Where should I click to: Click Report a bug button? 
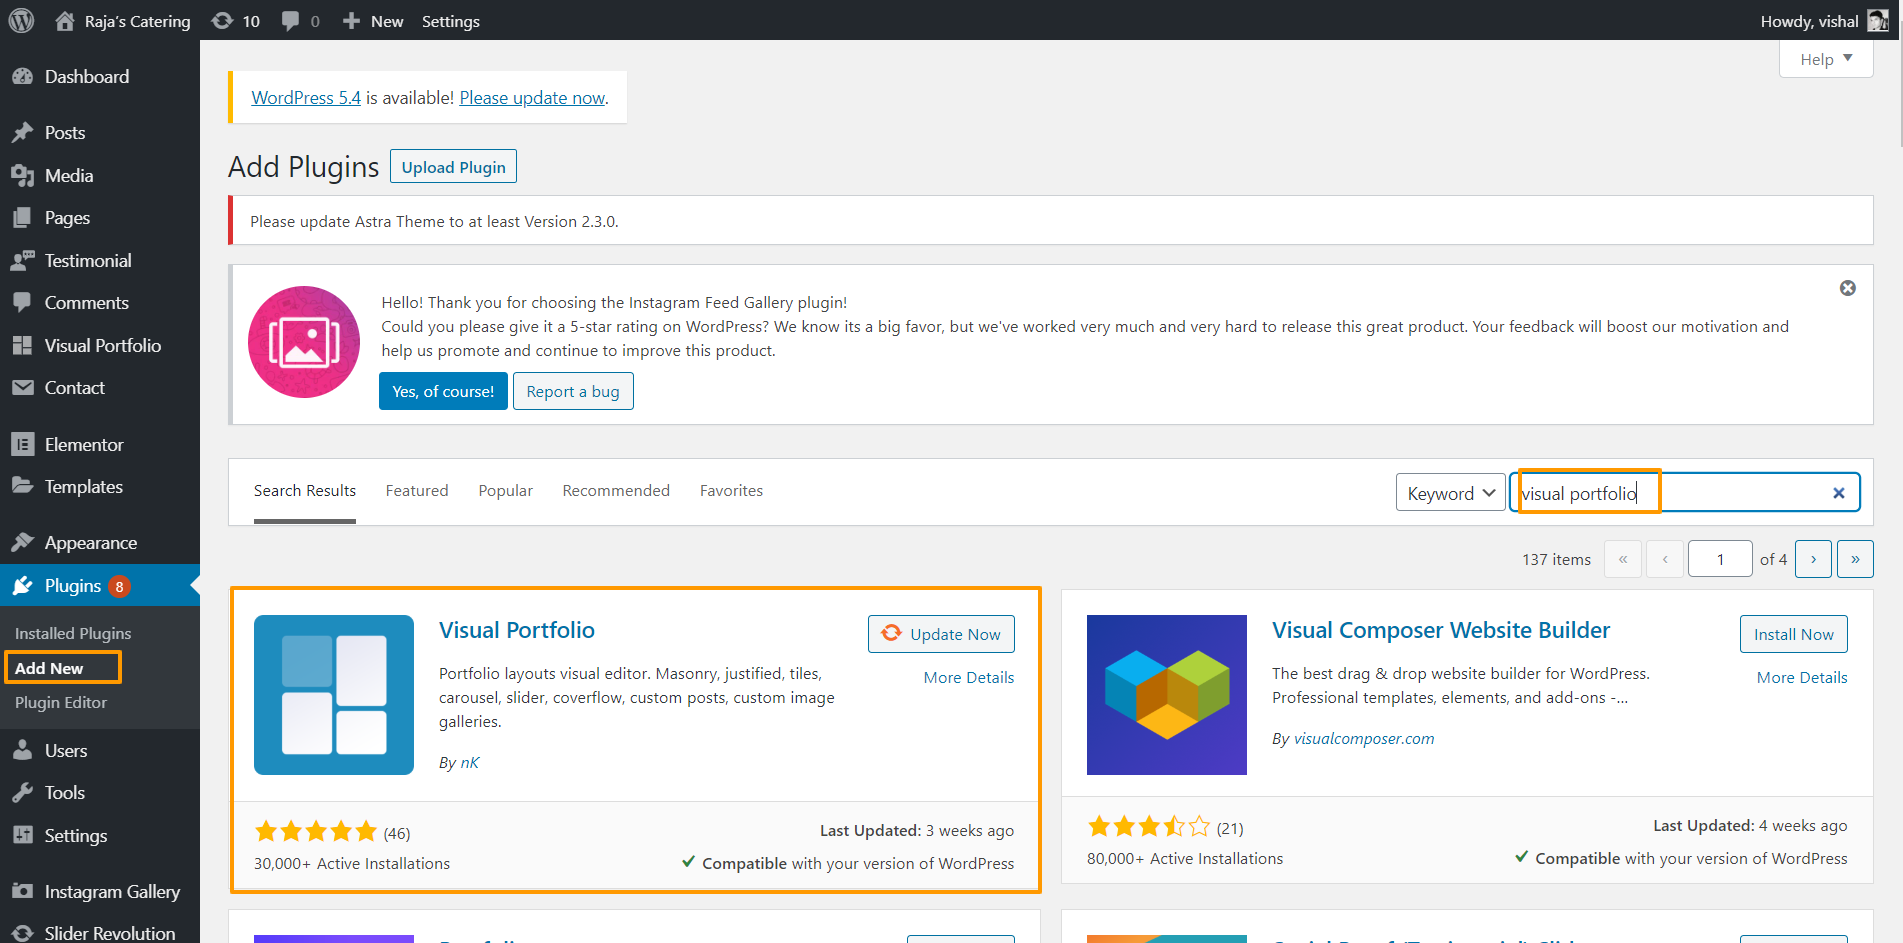(x=573, y=391)
